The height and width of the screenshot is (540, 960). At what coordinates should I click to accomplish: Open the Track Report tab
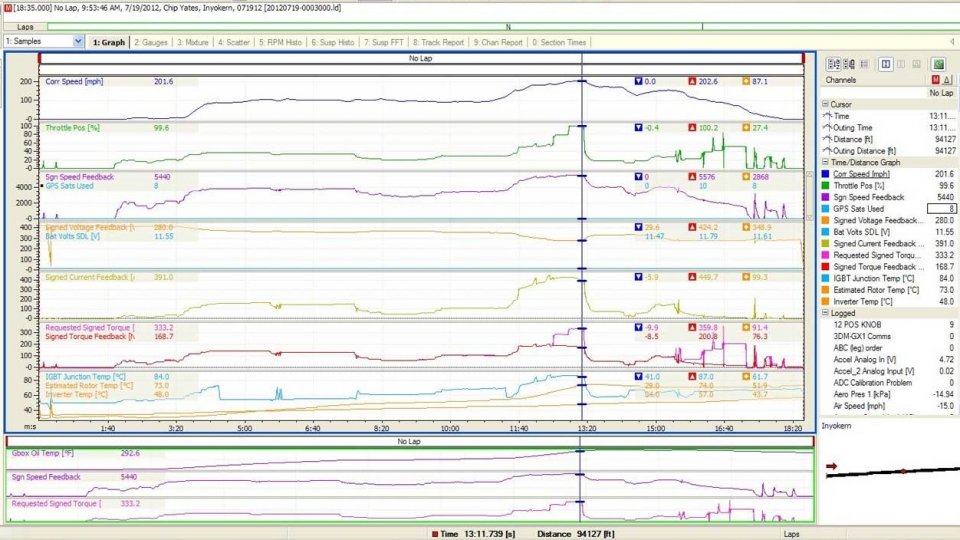(441, 42)
